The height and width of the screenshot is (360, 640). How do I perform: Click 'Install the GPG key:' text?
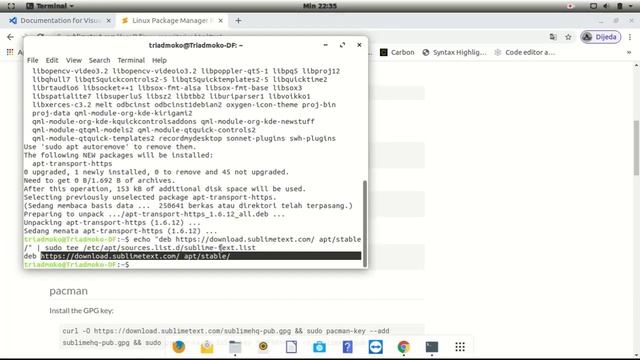(82, 311)
